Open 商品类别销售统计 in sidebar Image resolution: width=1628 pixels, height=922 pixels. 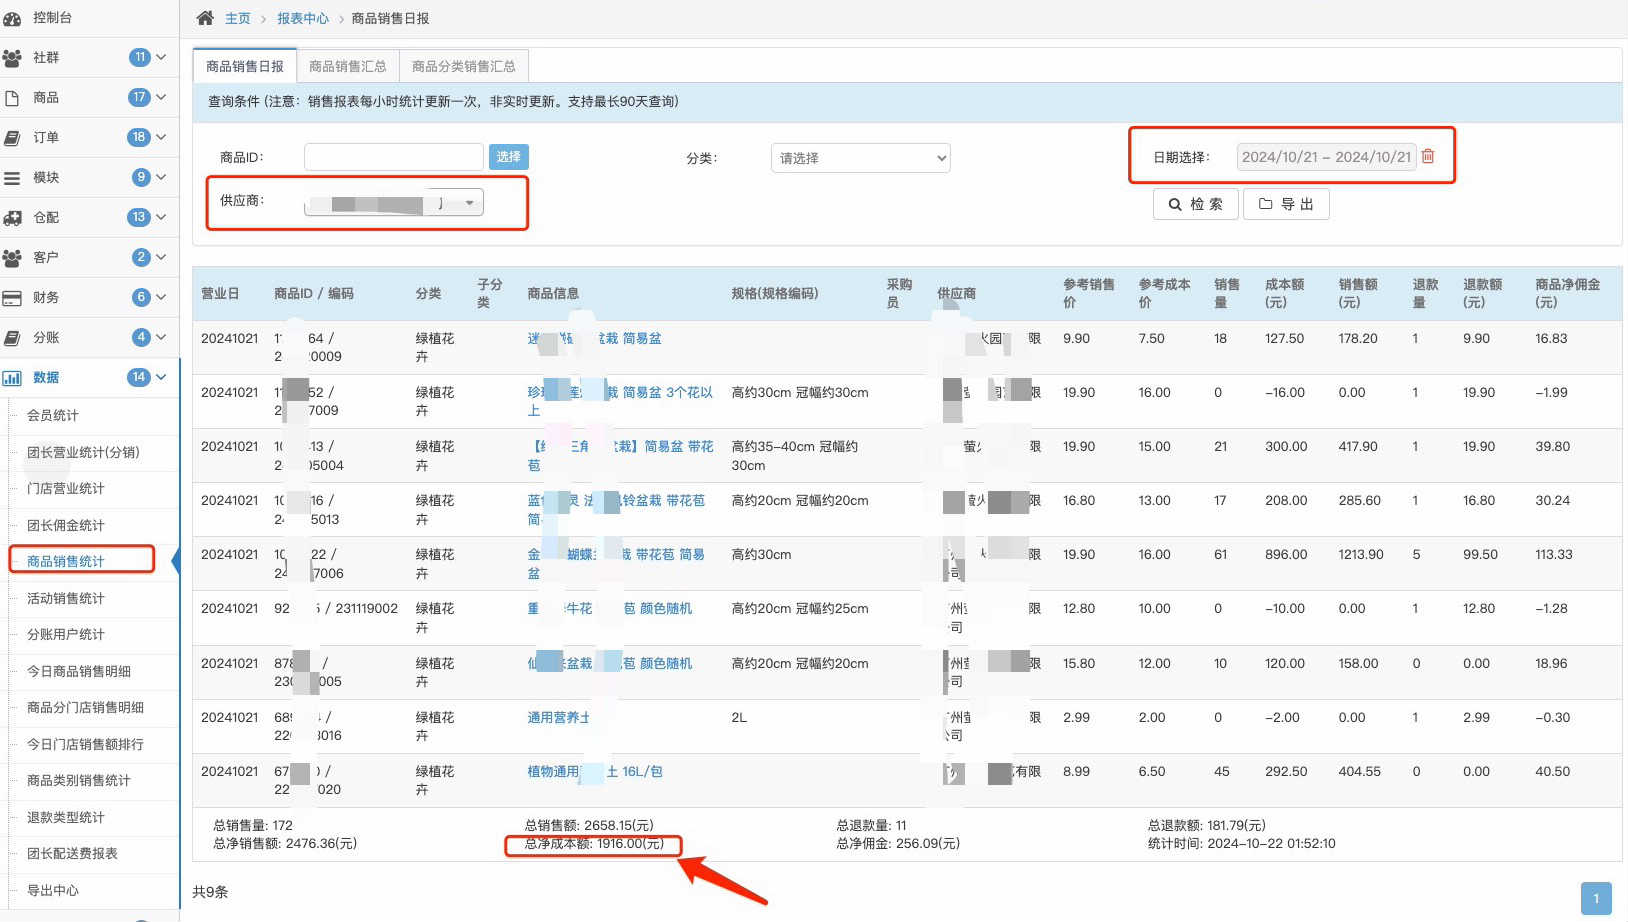79,780
